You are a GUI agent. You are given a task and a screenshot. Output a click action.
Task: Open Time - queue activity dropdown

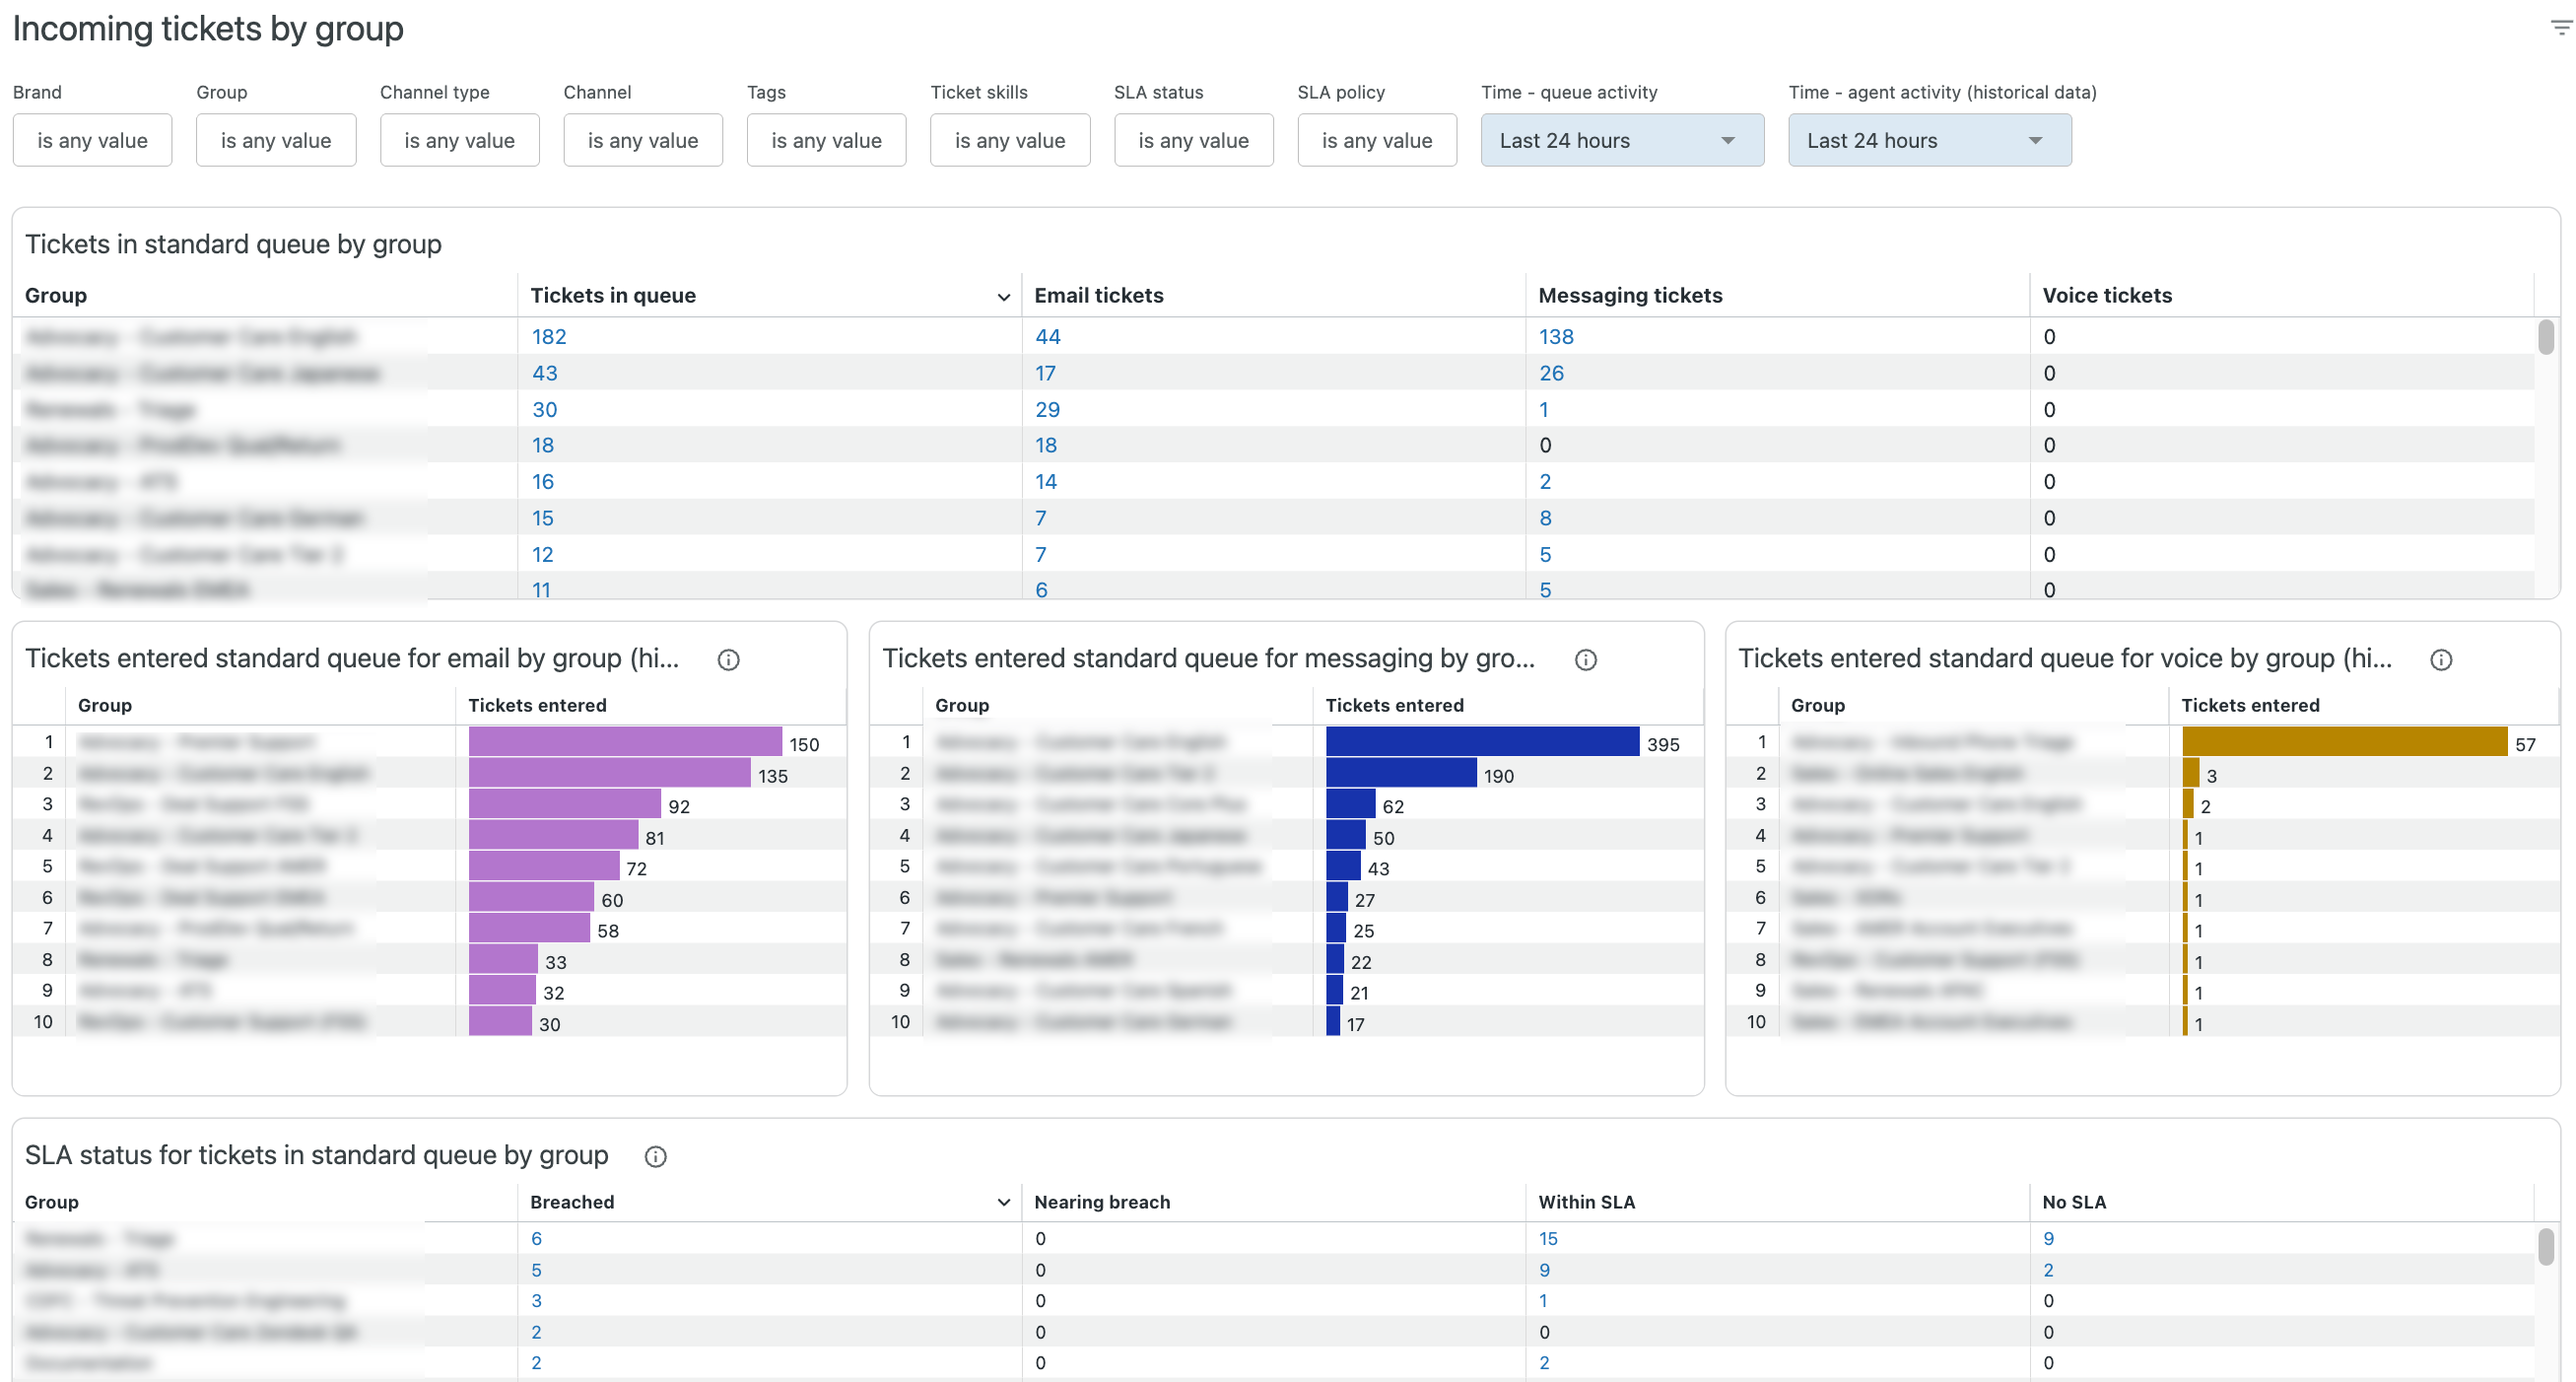click(x=1621, y=141)
